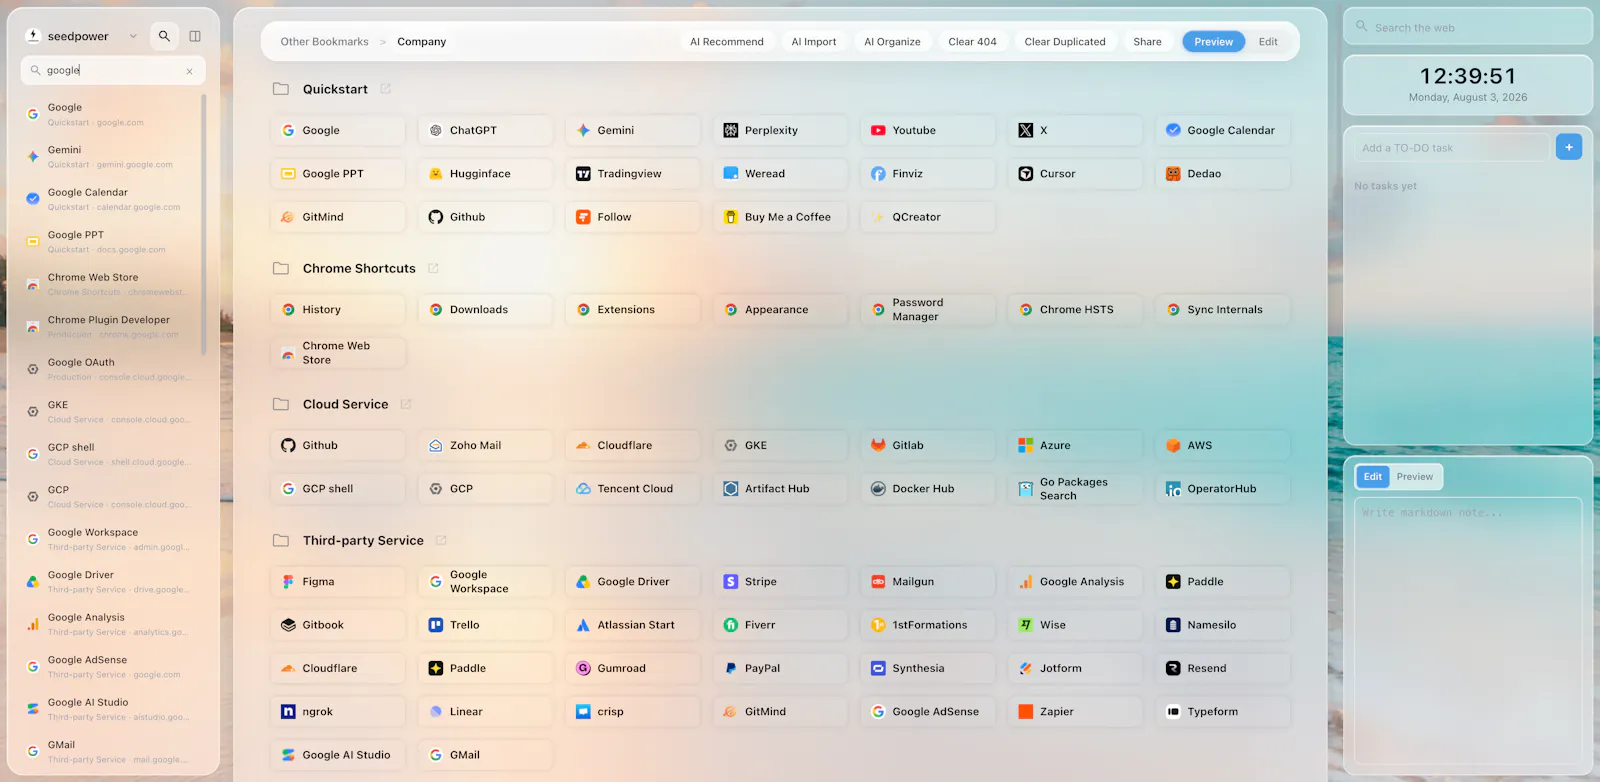Click the AI Import button
1600x782 pixels.
tap(814, 42)
